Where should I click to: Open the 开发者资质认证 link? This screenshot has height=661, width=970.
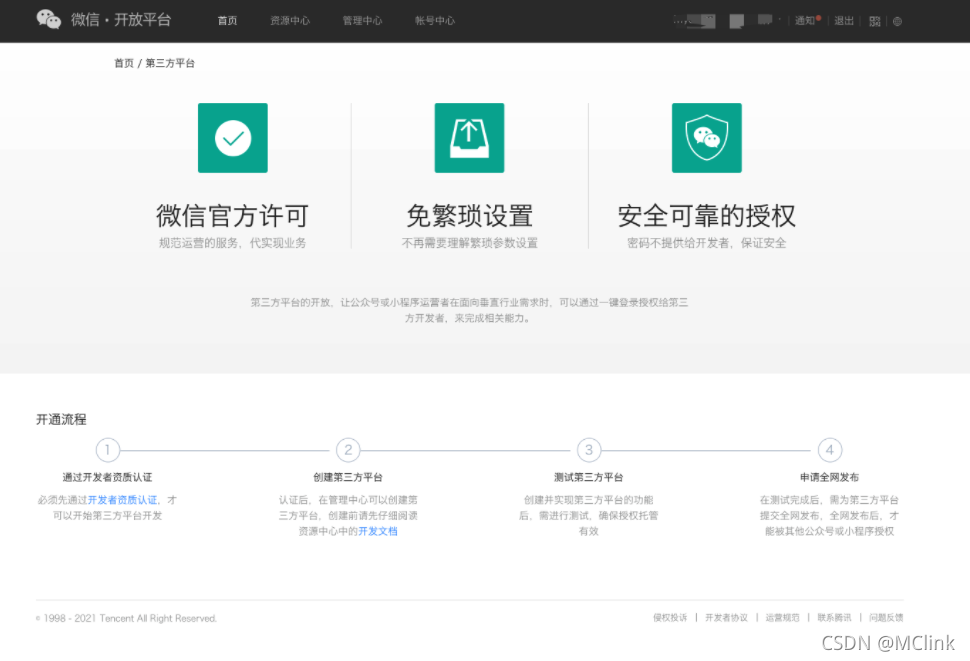[x=122, y=500]
